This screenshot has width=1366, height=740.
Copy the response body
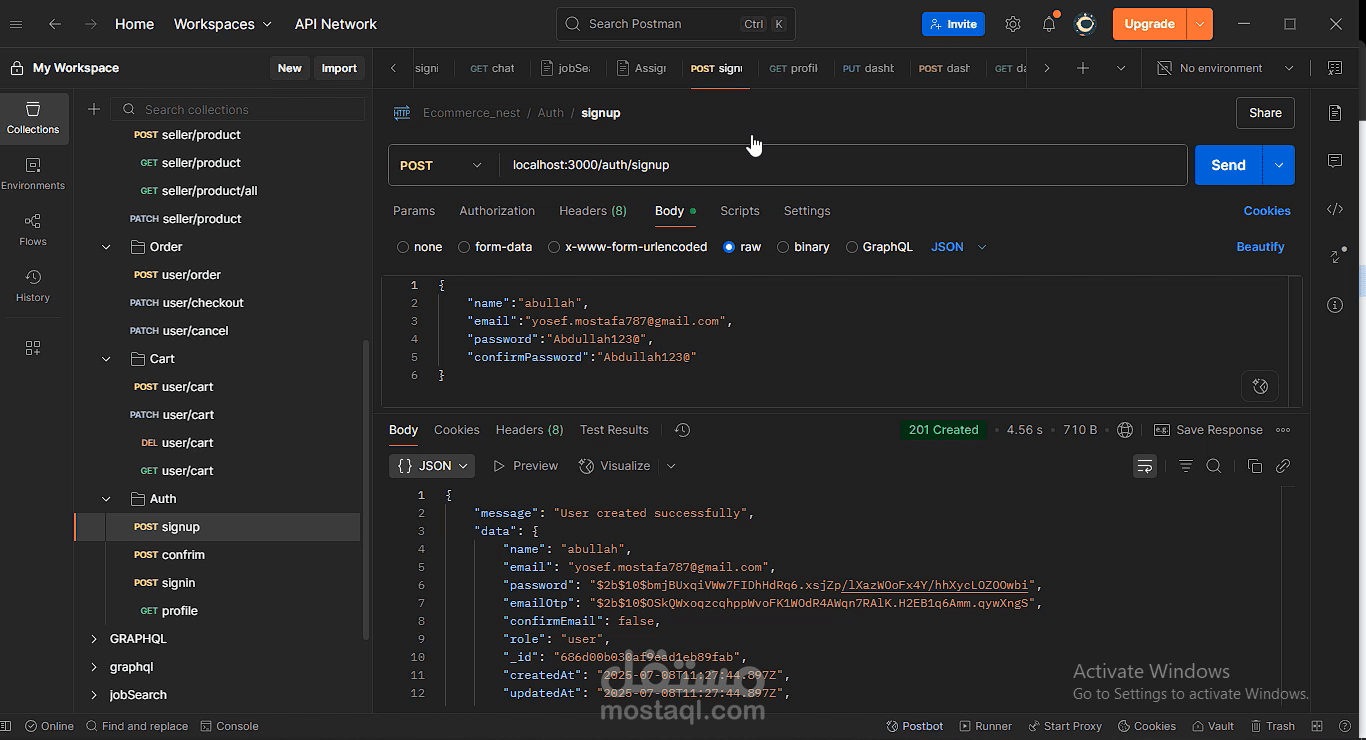(x=1254, y=466)
